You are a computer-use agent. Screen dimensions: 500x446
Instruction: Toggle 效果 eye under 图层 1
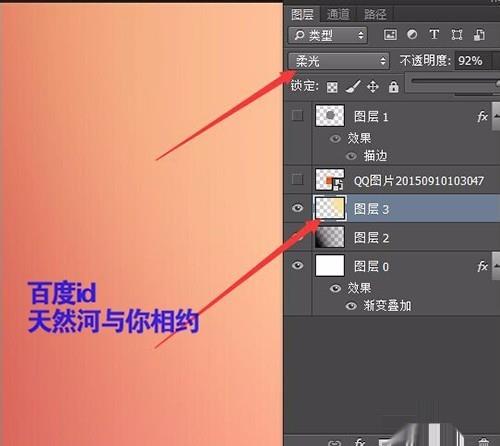[x=335, y=138]
